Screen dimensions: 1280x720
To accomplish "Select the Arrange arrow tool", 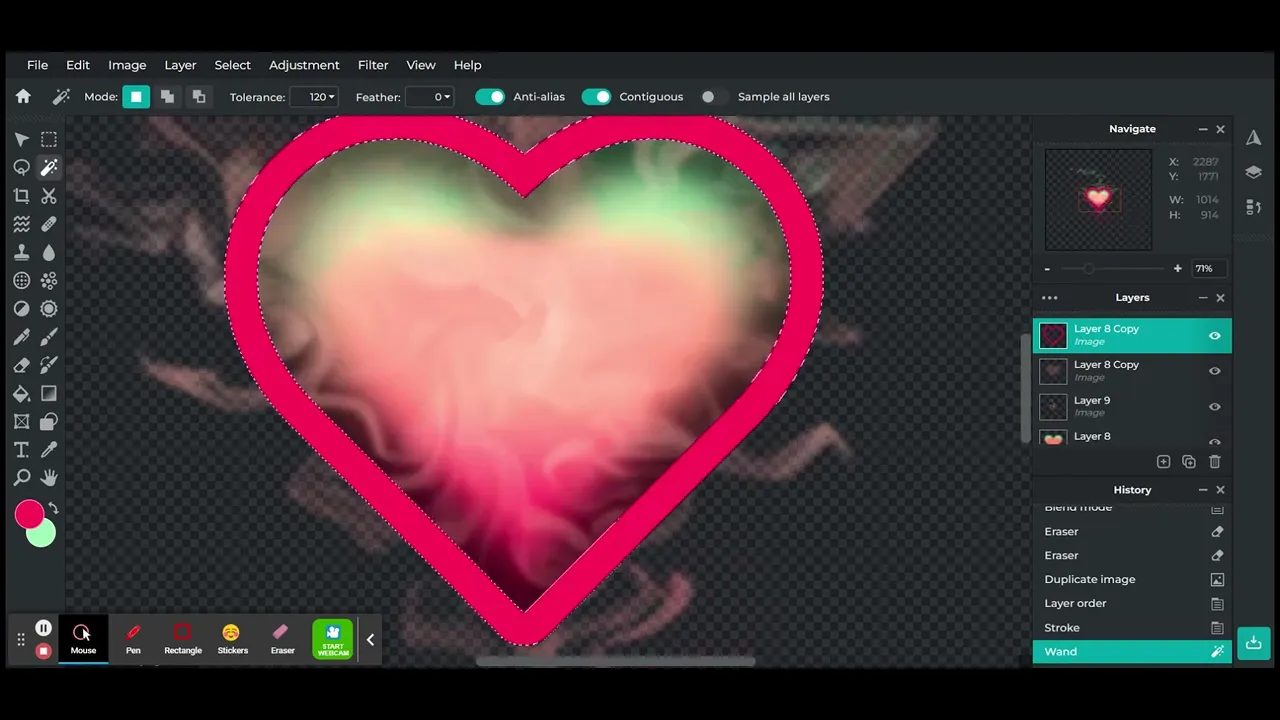I will click(21, 140).
